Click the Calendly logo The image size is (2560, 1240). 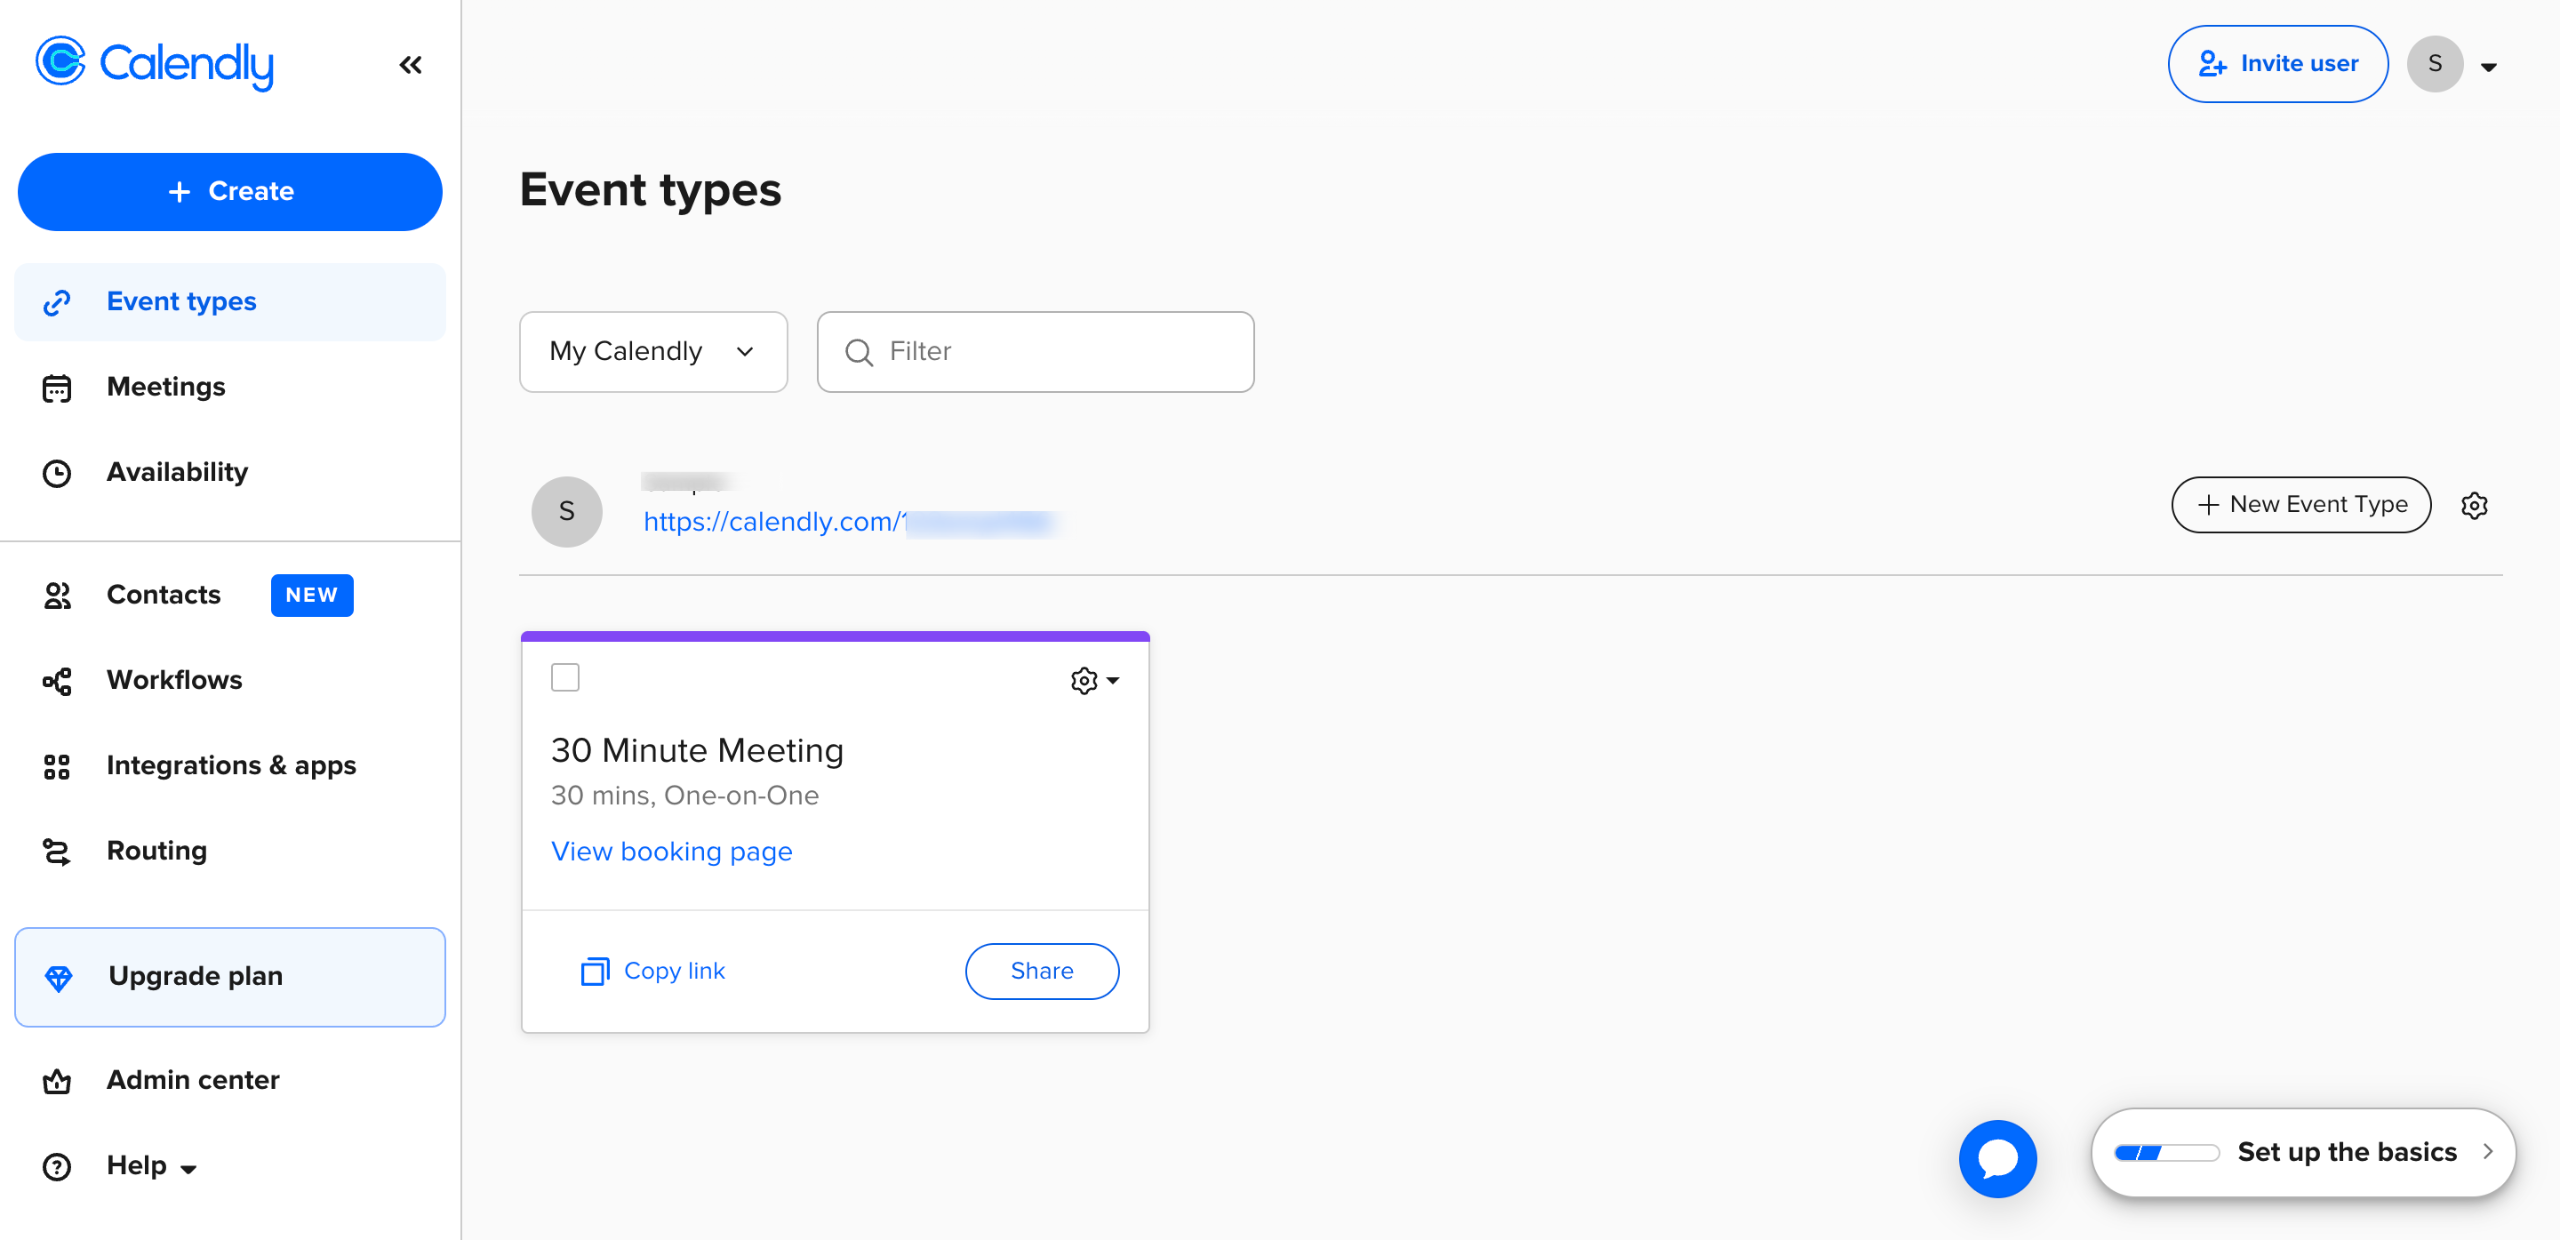155,64
